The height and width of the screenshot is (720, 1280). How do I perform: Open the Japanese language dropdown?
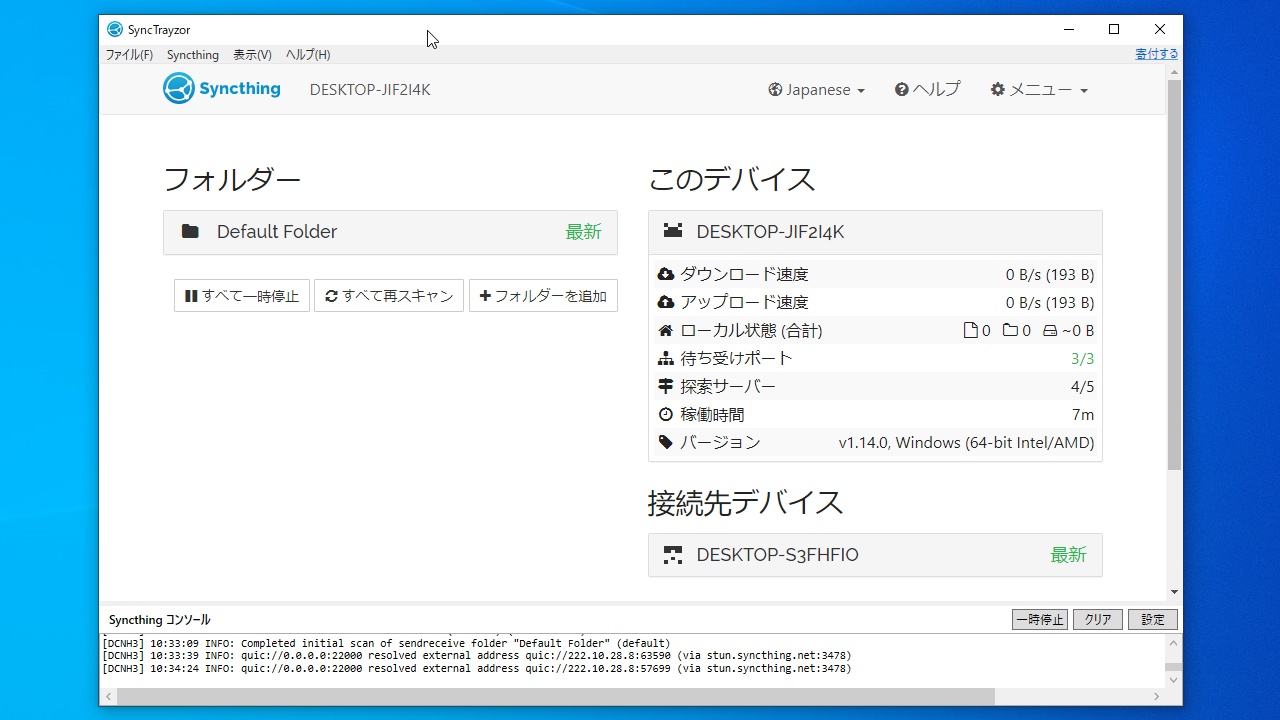click(817, 90)
